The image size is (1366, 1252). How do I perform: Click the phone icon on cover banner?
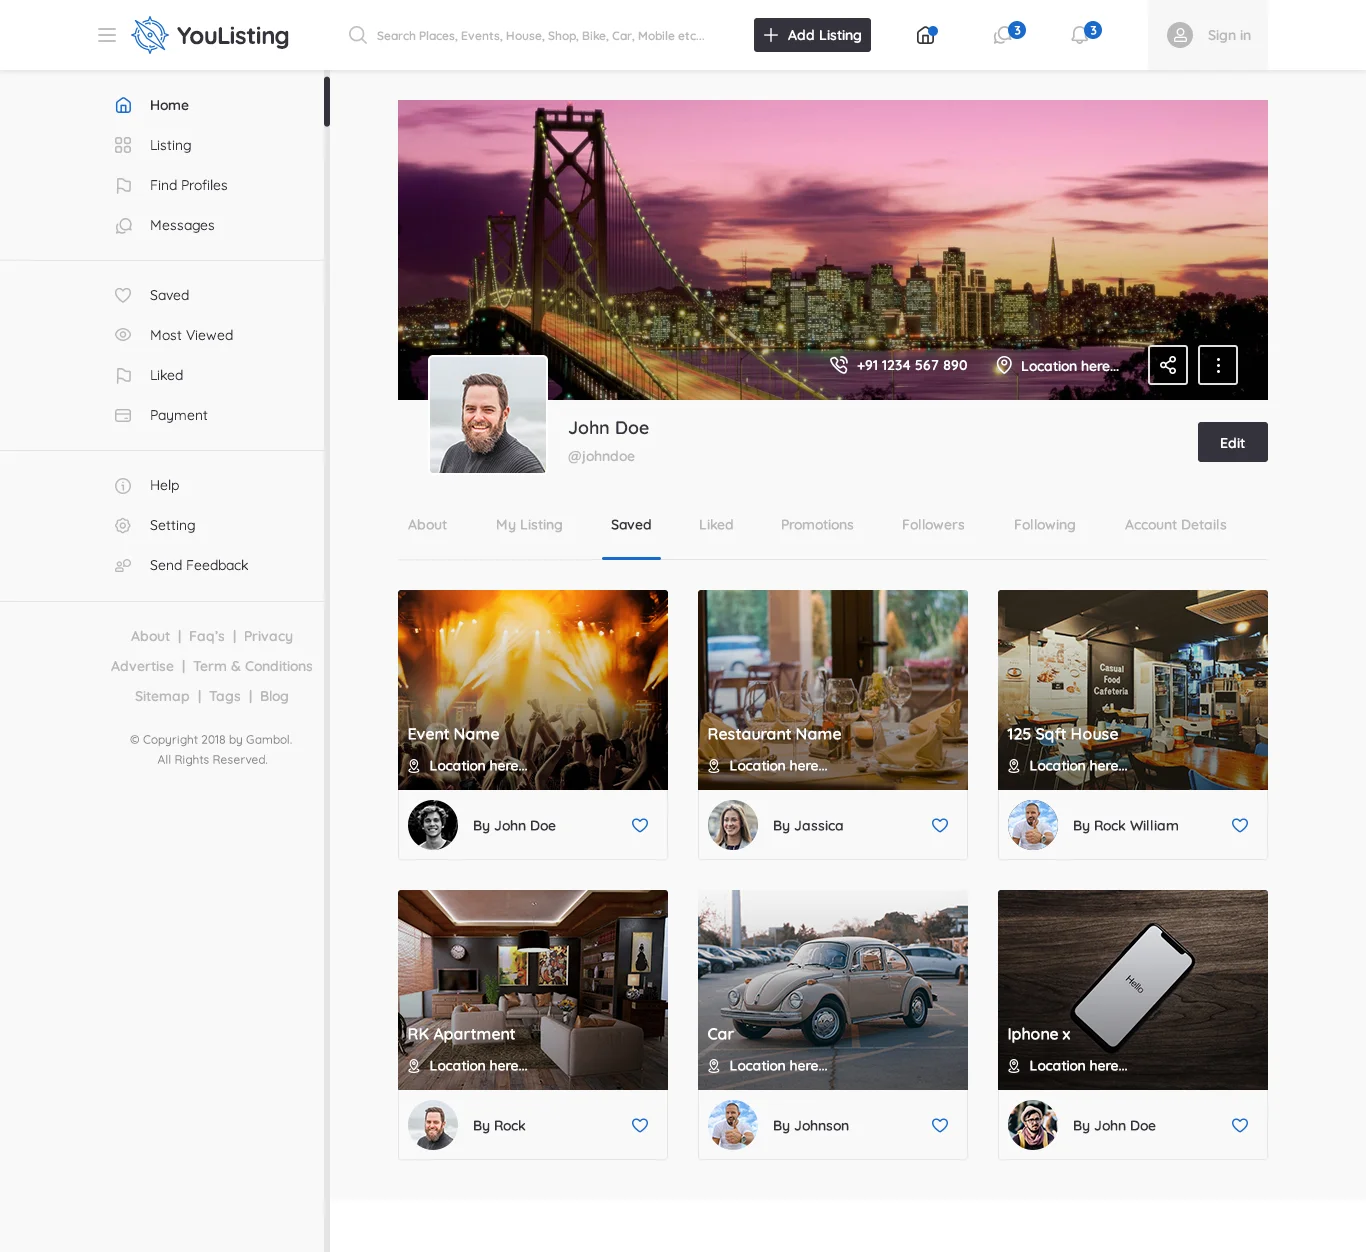pos(838,365)
